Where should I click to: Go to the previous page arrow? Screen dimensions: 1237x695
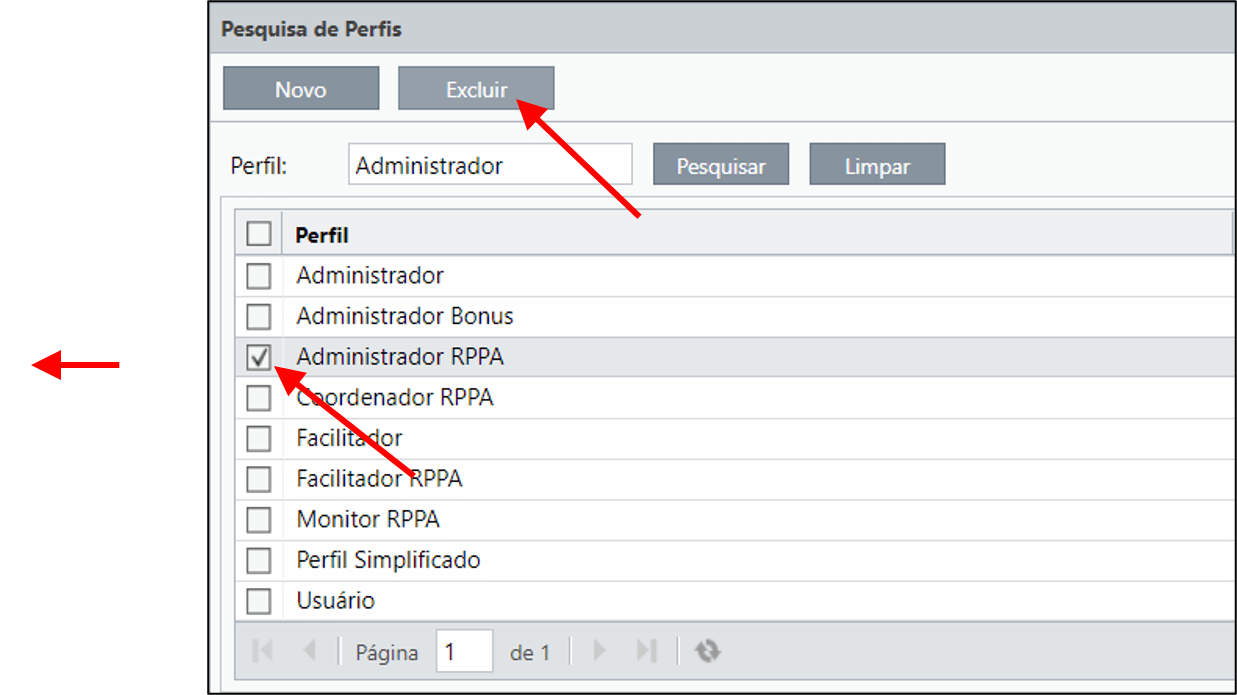309,651
